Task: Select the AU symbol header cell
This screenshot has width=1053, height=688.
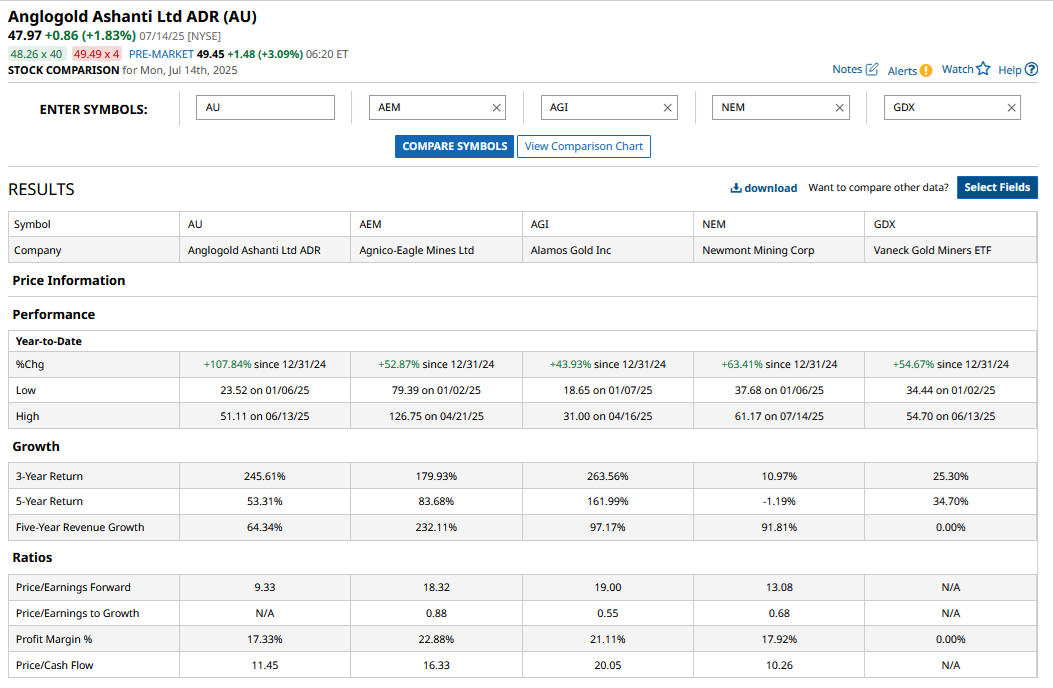Action: pyautogui.click(x=265, y=224)
